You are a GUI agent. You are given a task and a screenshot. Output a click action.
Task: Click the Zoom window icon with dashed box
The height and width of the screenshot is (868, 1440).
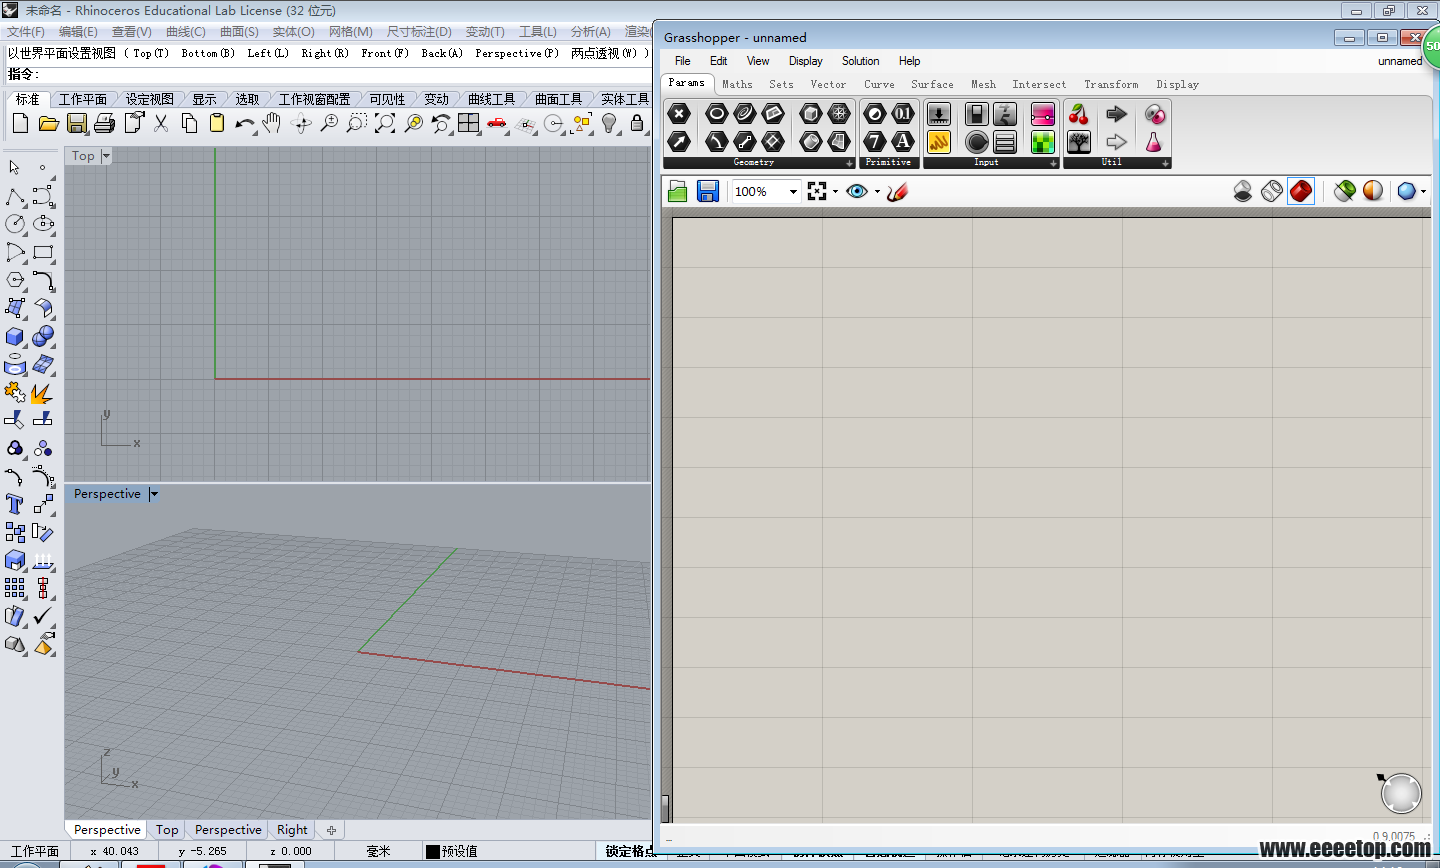point(357,123)
